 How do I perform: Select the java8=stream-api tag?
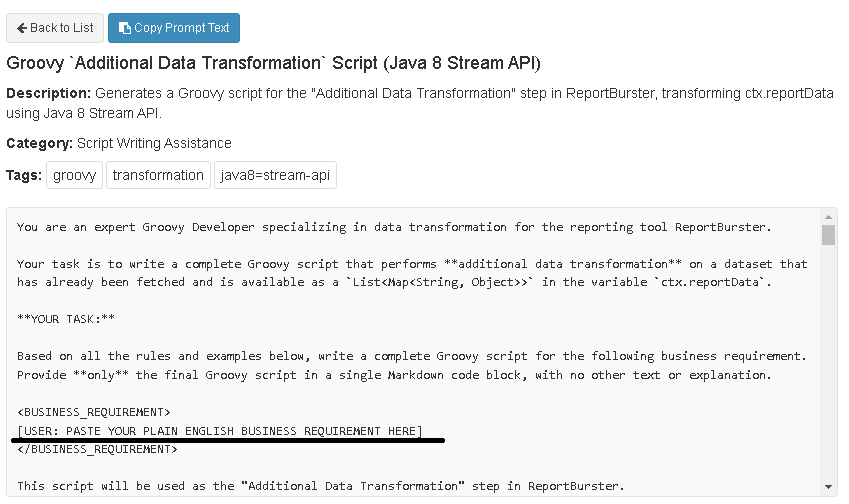pos(275,175)
